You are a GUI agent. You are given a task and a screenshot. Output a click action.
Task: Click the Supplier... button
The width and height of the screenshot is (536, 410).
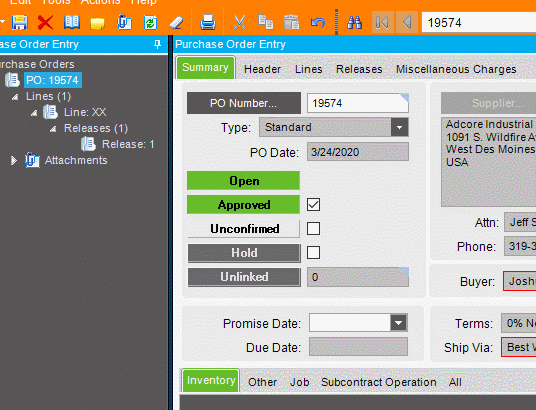pos(488,103)
